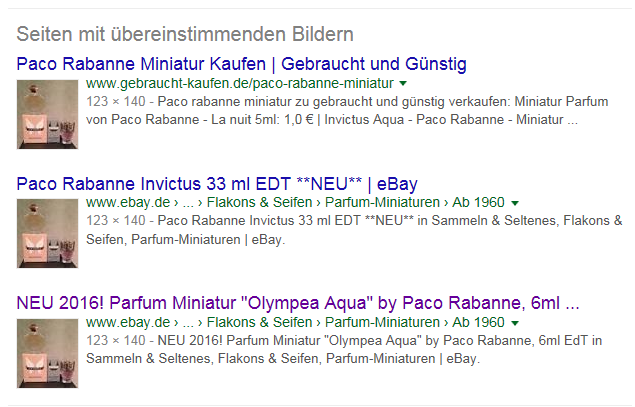Click www.ebay.de in the Olympea Aqua result
The width and height of the screenshot is (635, 407).
(128, 322)
